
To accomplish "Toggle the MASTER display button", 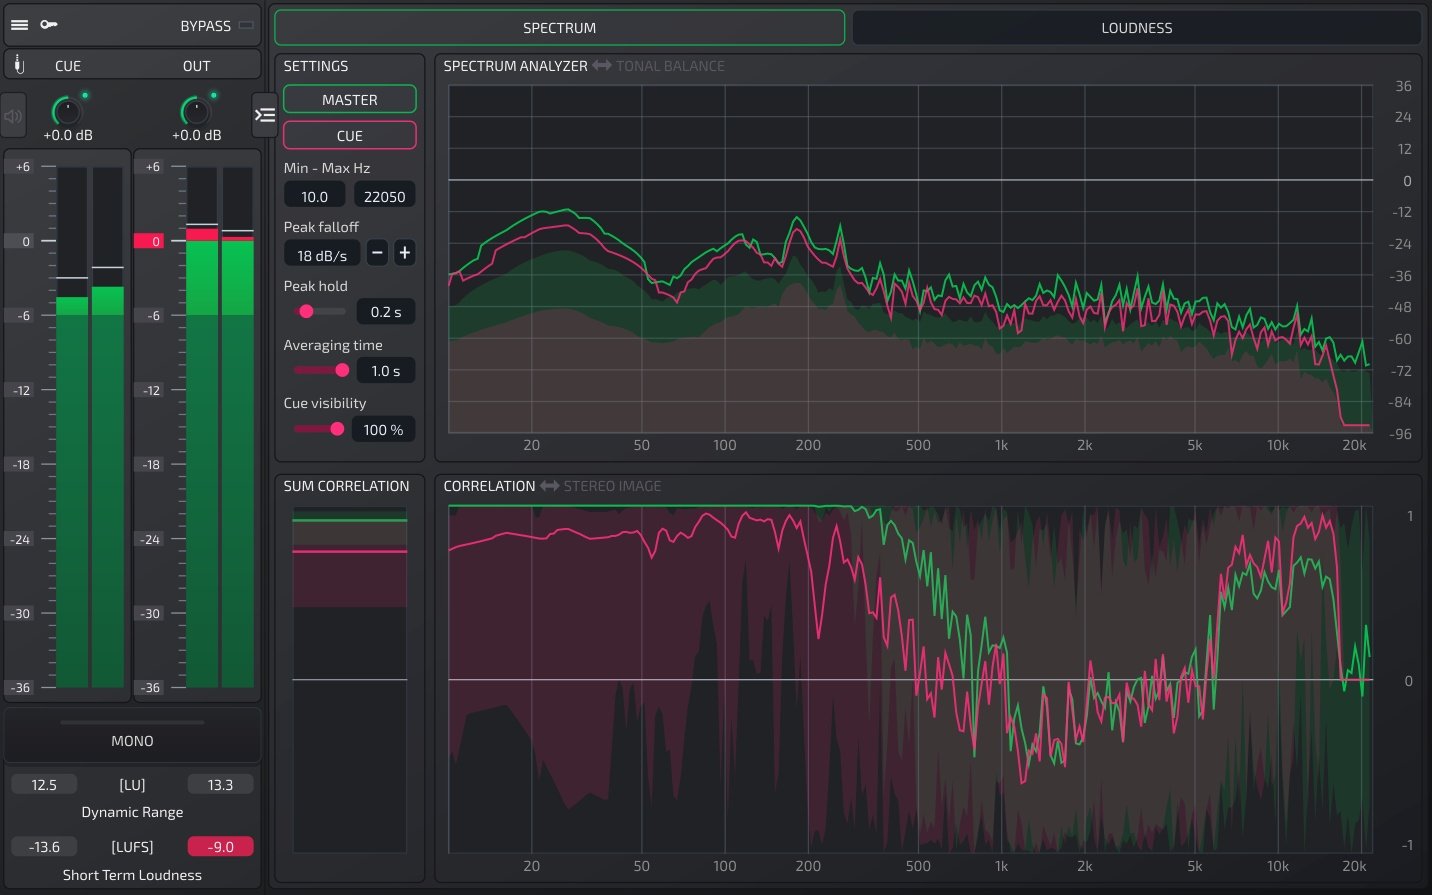I will click(350, 100).
